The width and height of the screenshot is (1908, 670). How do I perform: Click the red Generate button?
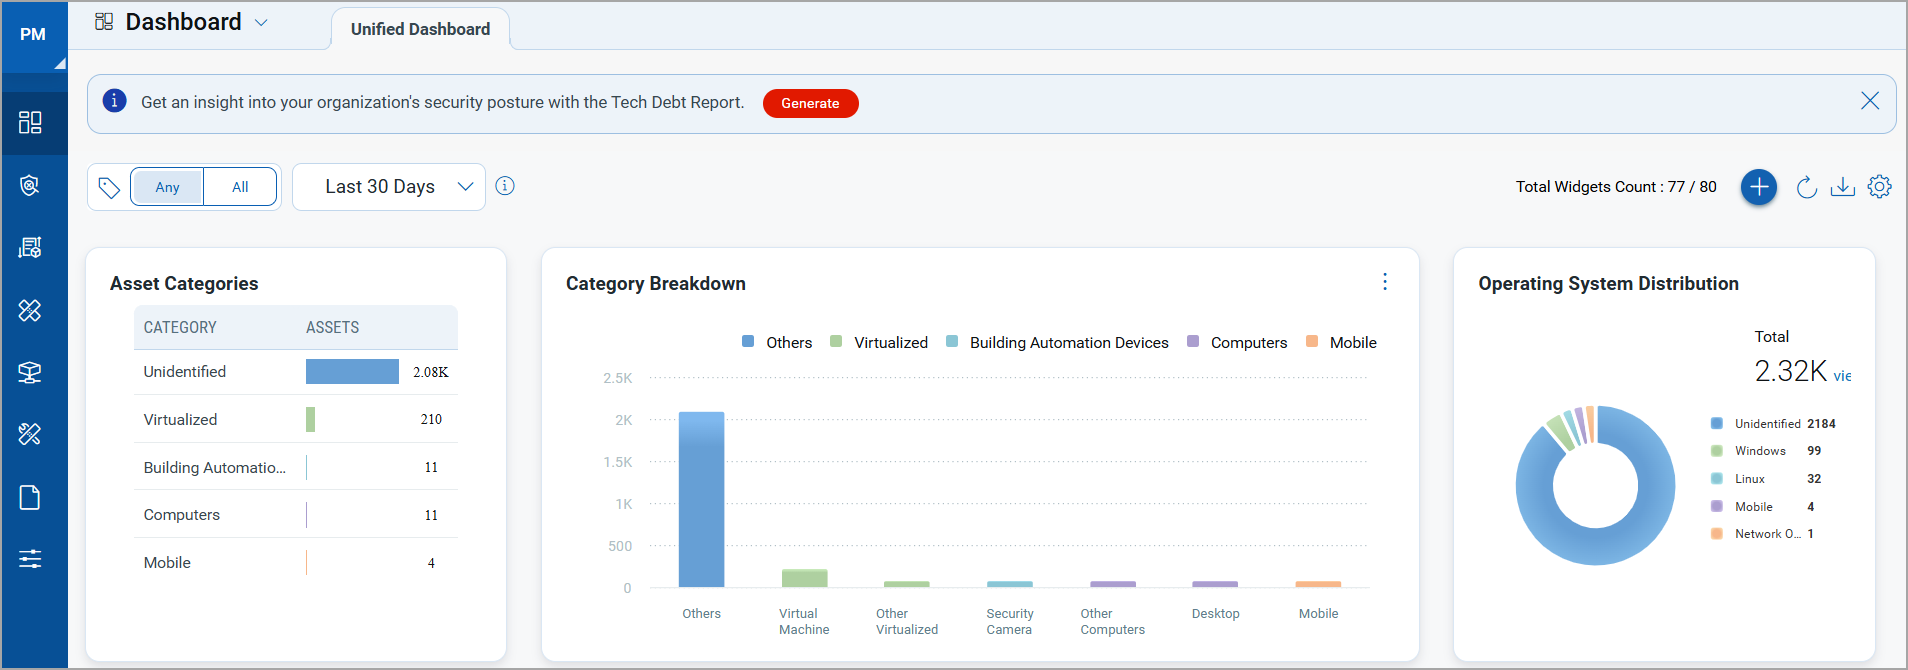tap(810, 103)
